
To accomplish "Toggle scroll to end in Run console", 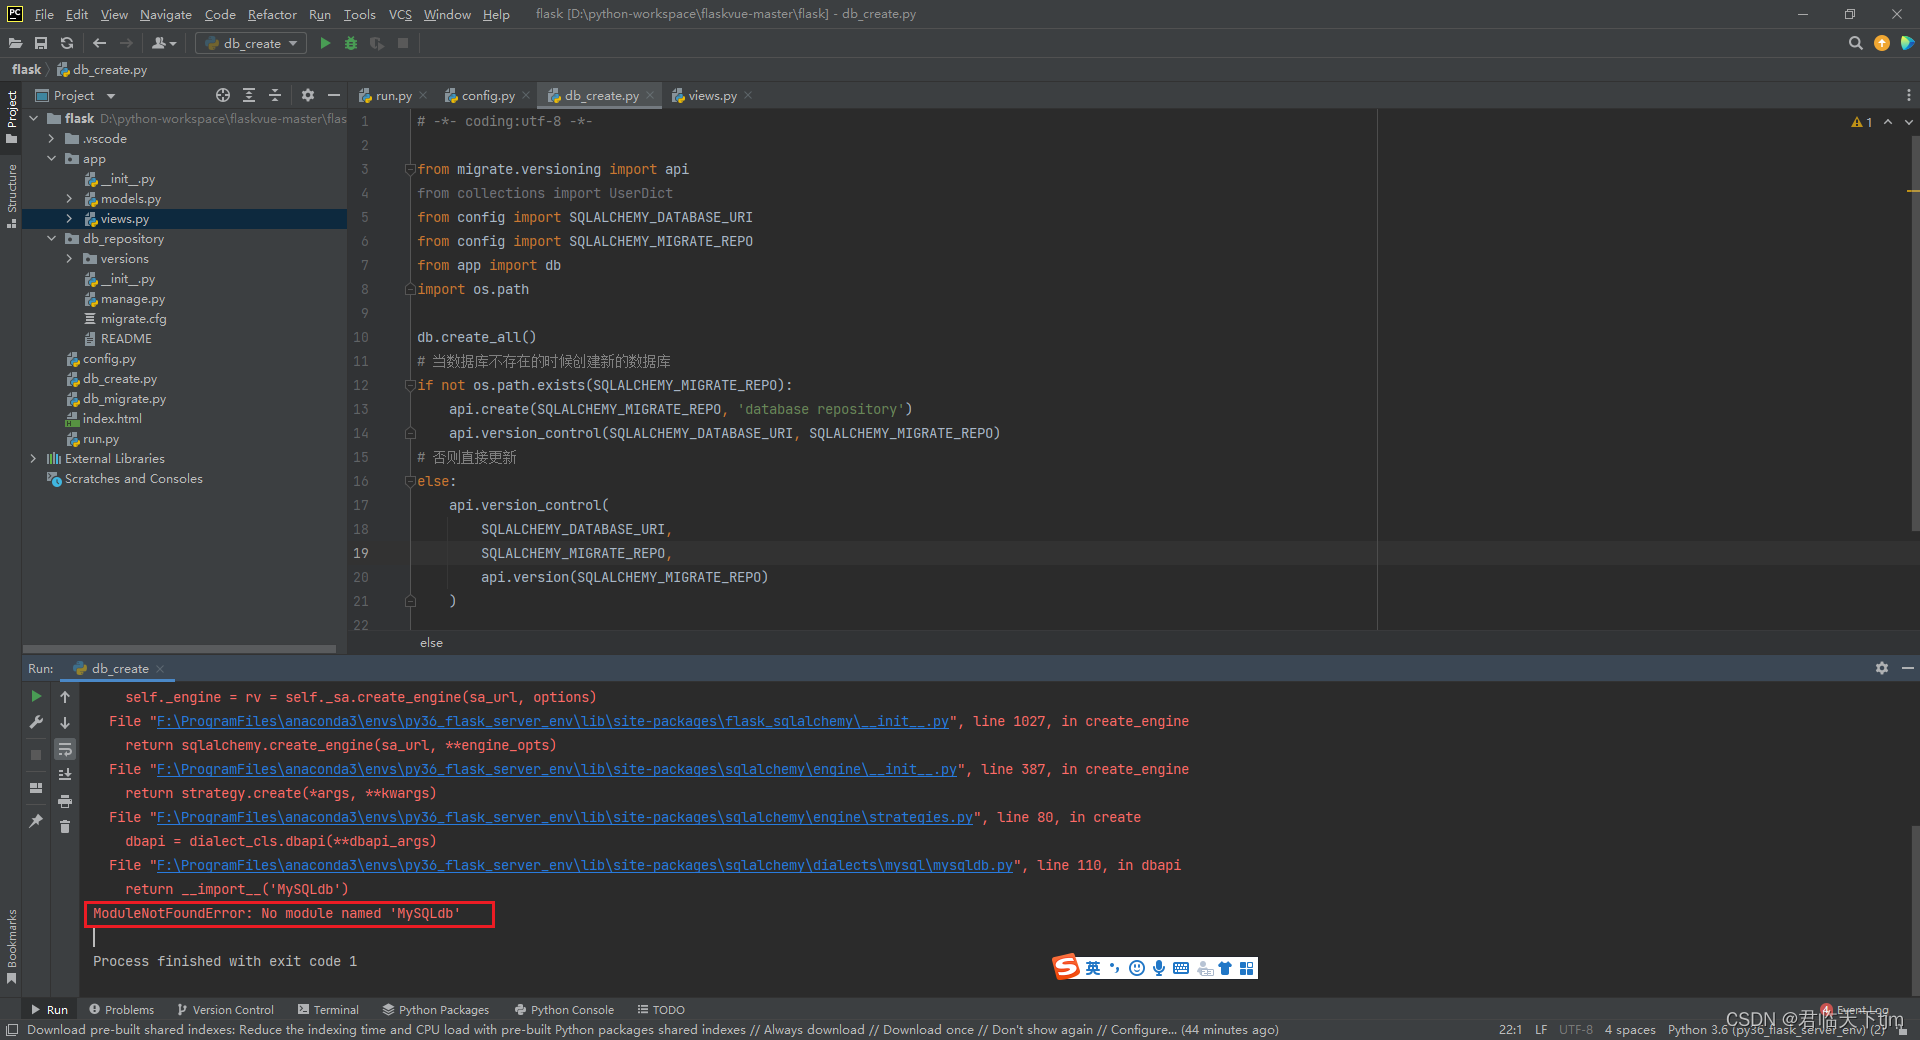I will click(65, 775).
